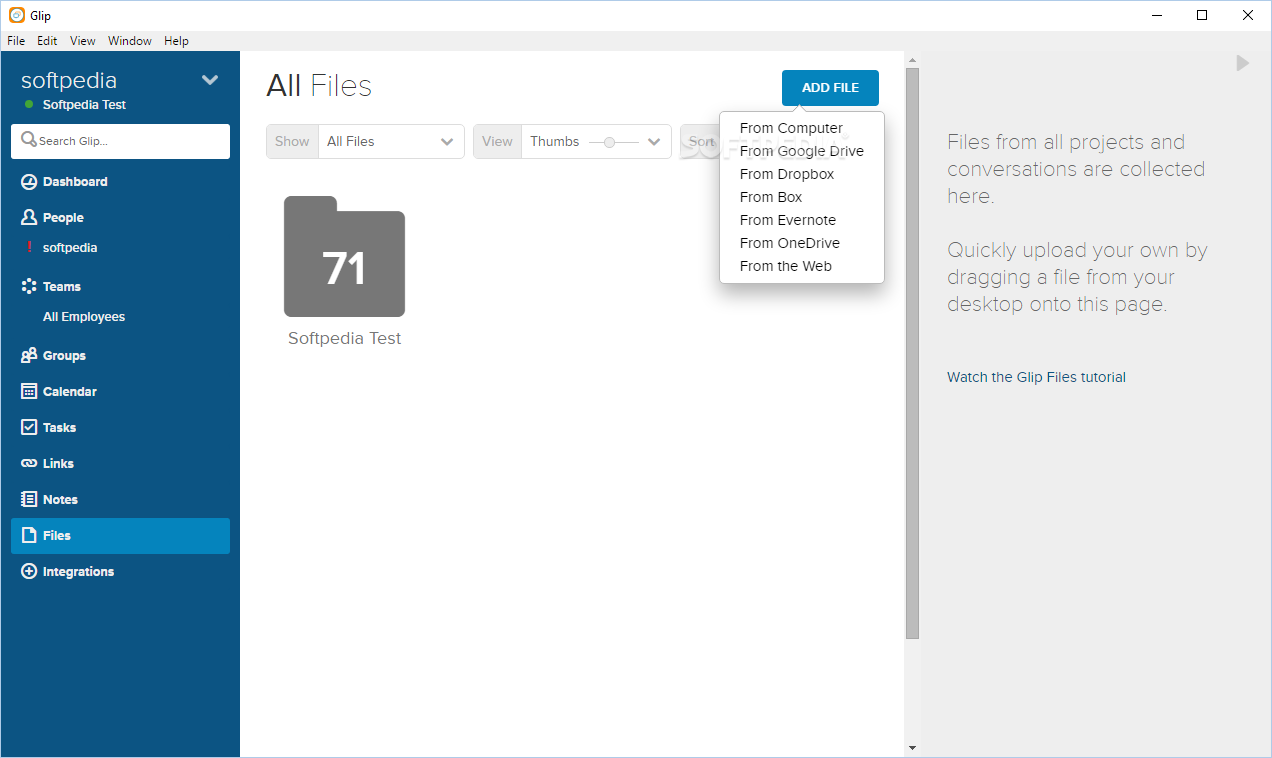Click the People person icon
Screen dimensions: 1272x758
[29, 217]
